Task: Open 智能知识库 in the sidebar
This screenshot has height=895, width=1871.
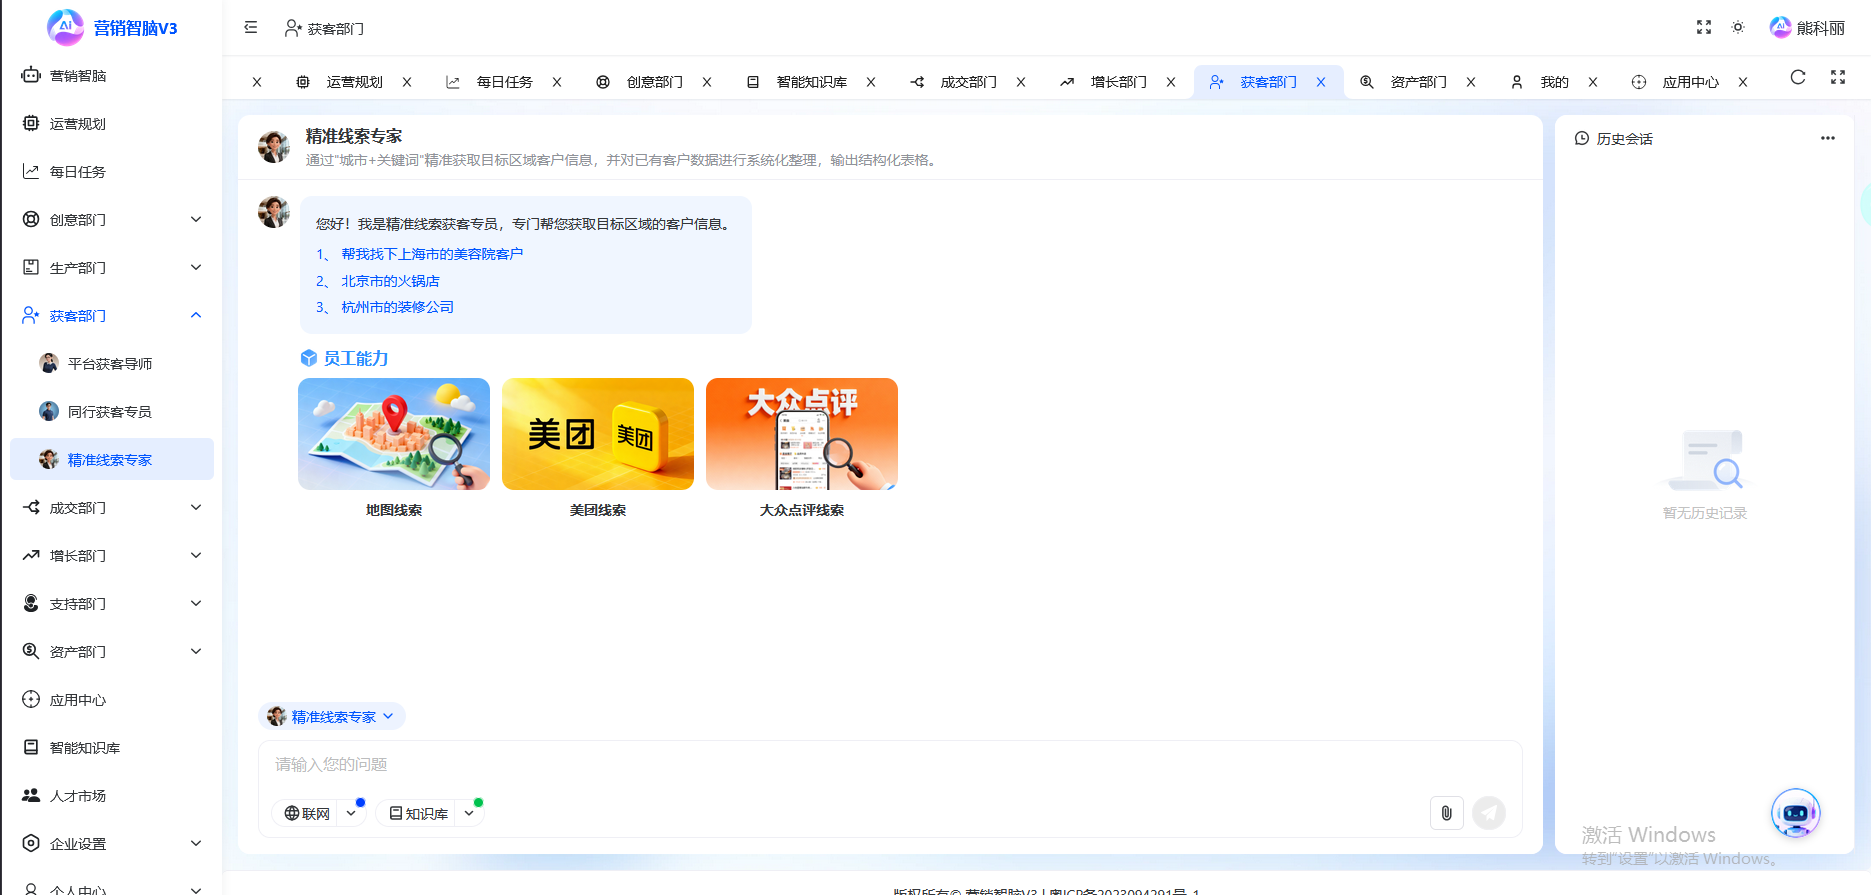Action: point(112,748)
